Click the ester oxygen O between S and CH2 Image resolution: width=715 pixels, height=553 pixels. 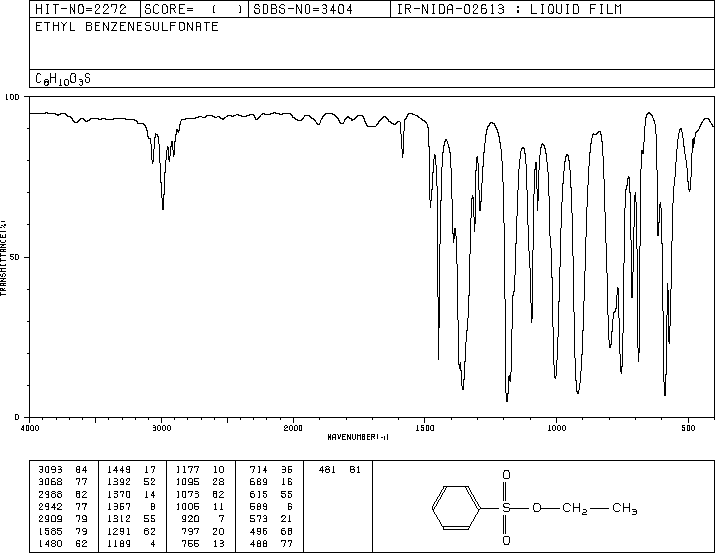537,508
